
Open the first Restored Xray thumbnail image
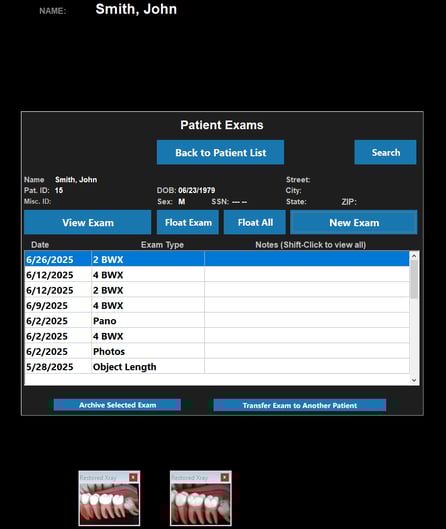pyautogui.click(x=109, y=503)
